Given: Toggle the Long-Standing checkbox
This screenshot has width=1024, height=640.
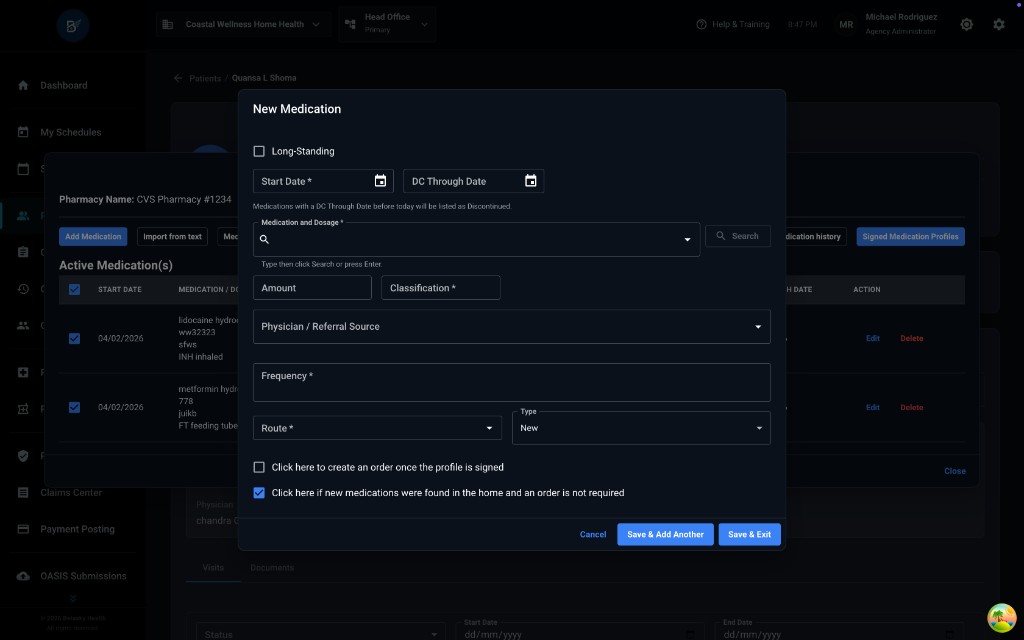Looking at the screenshot, I should click(x=259, y=151).
